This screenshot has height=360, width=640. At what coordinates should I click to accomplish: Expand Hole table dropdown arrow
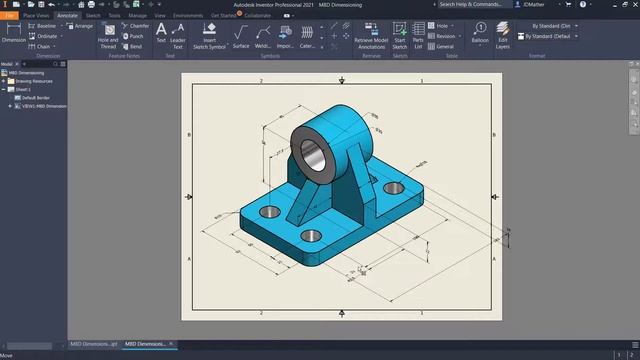tap(452, 26)
